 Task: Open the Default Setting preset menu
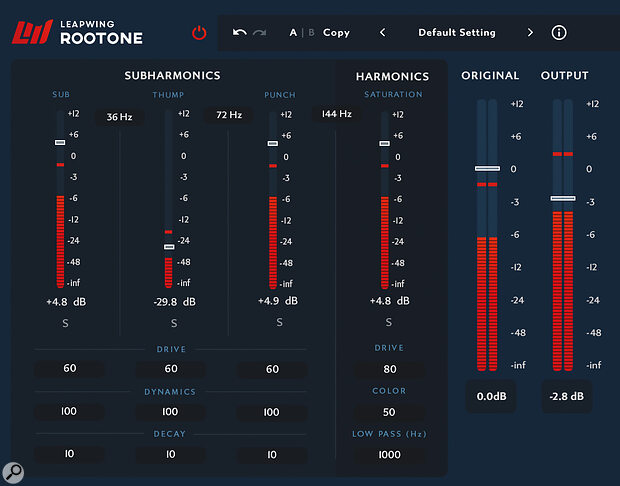tap(457, 33)
